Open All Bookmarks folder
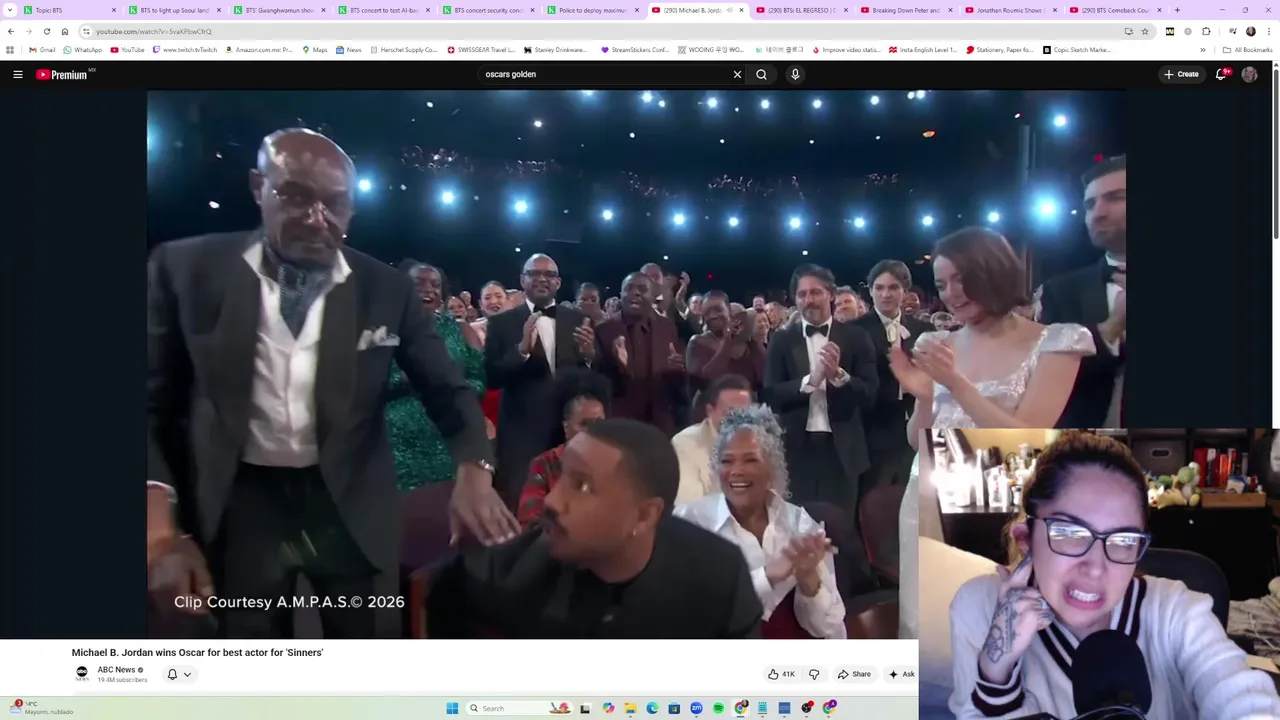The height and width of the screenshot is (720, 1280). click(1247, 49)
